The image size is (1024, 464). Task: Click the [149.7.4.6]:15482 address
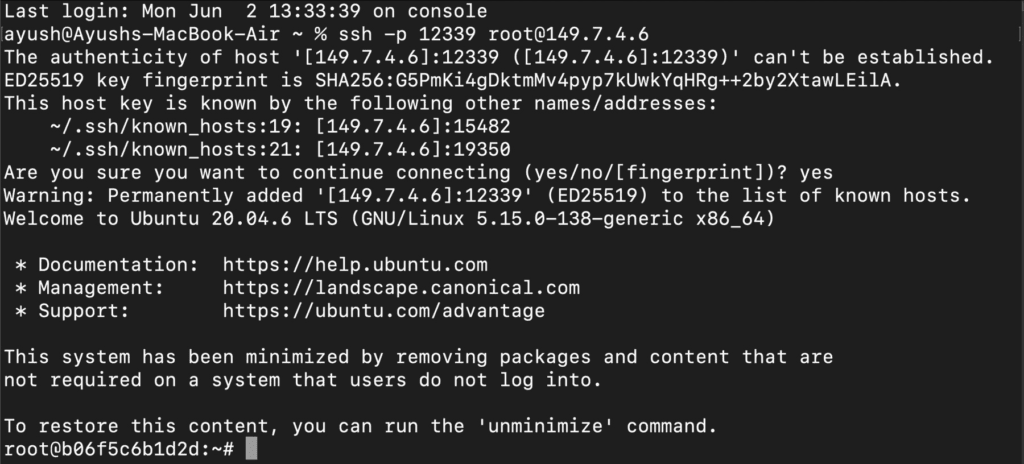[413, 127]
